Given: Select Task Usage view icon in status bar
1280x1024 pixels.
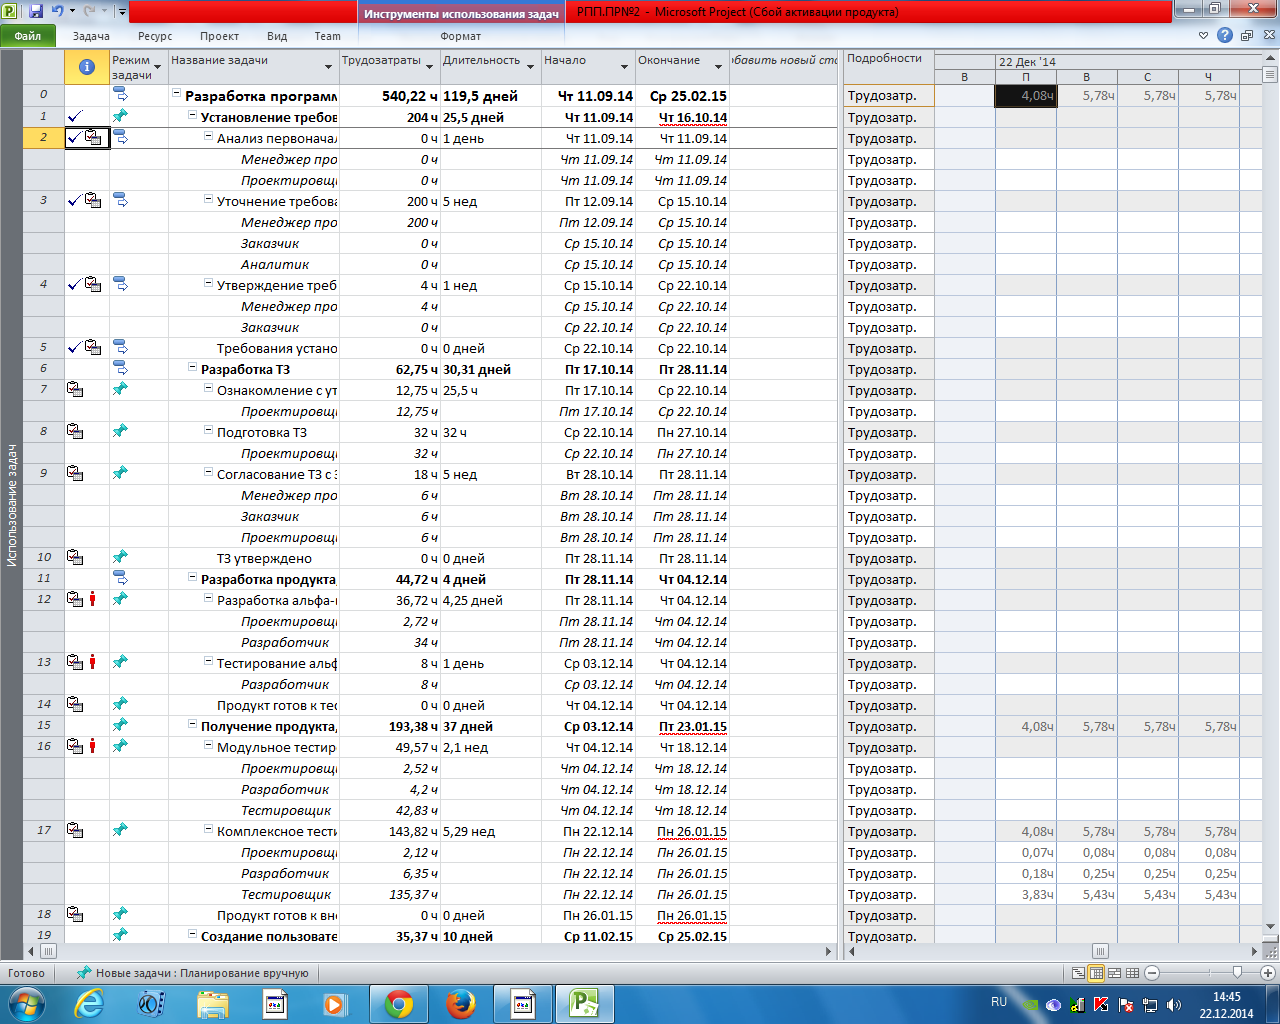Looking at the screenshot, I should pyautogui.click(x=1096, y=973).
